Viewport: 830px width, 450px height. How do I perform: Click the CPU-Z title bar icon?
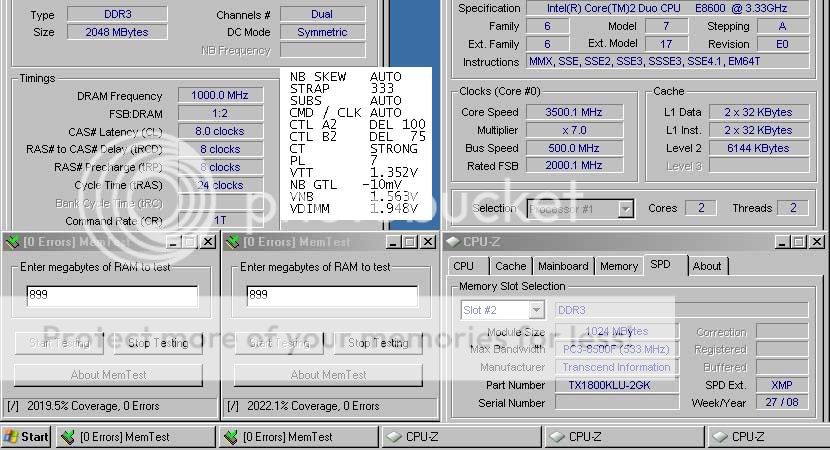[x=452, y=242]
